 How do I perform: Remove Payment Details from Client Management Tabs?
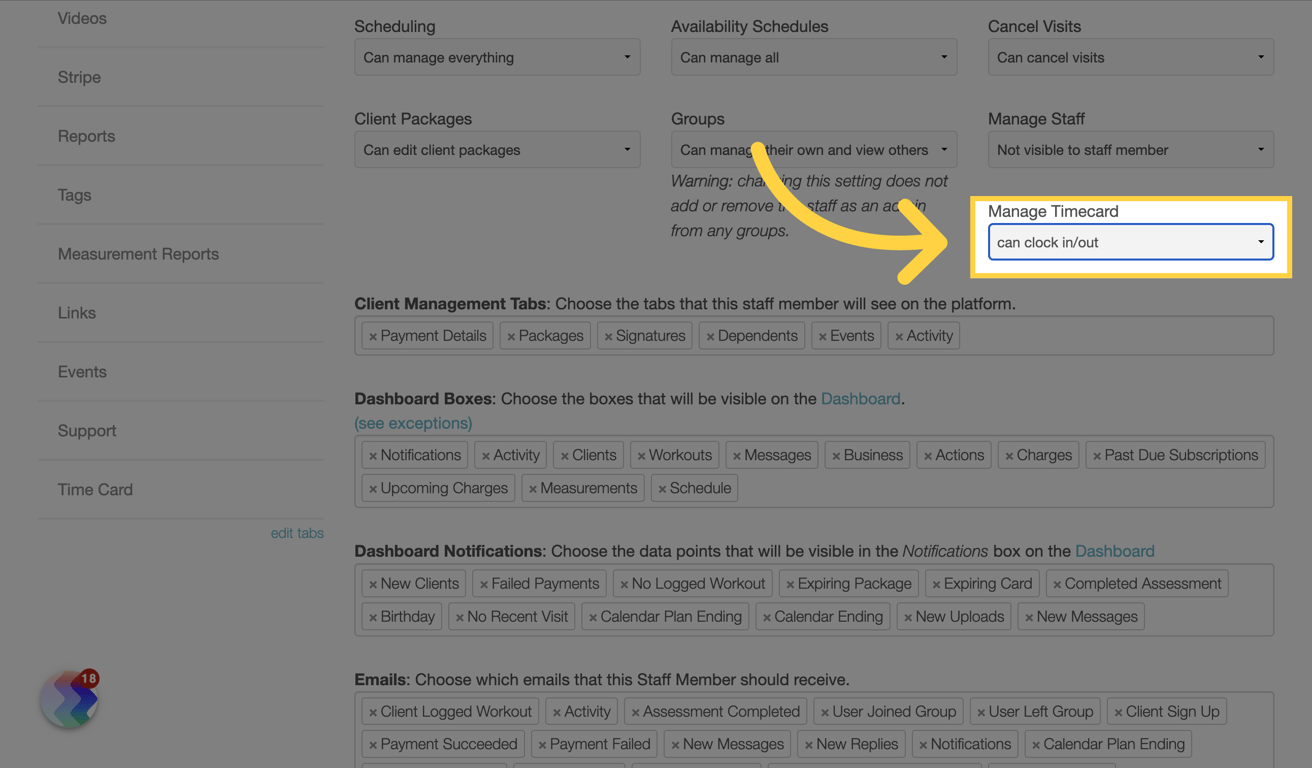(x=372, y=335)
